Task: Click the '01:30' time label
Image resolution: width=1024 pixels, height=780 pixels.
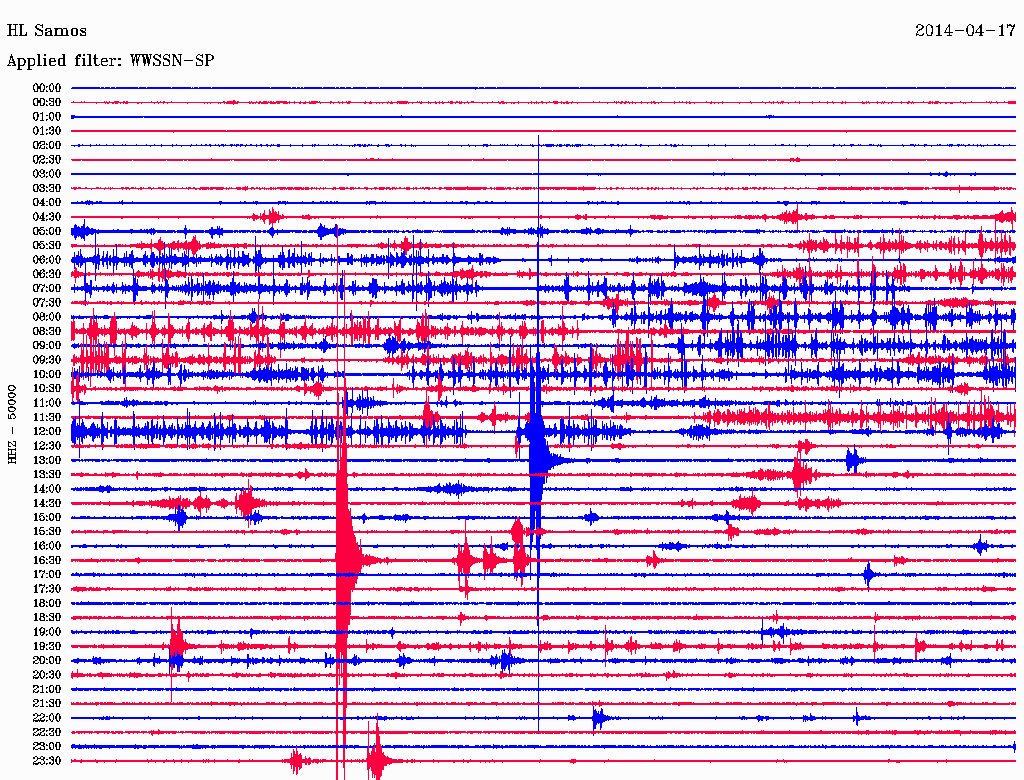Action: point(47,131)
